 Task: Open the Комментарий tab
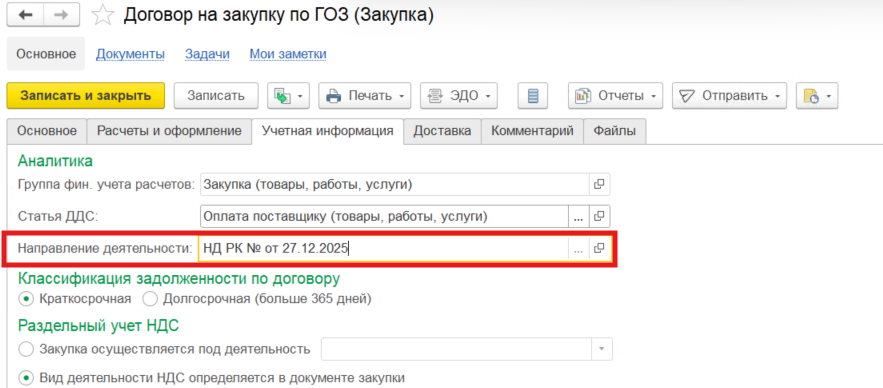(532, 131)
